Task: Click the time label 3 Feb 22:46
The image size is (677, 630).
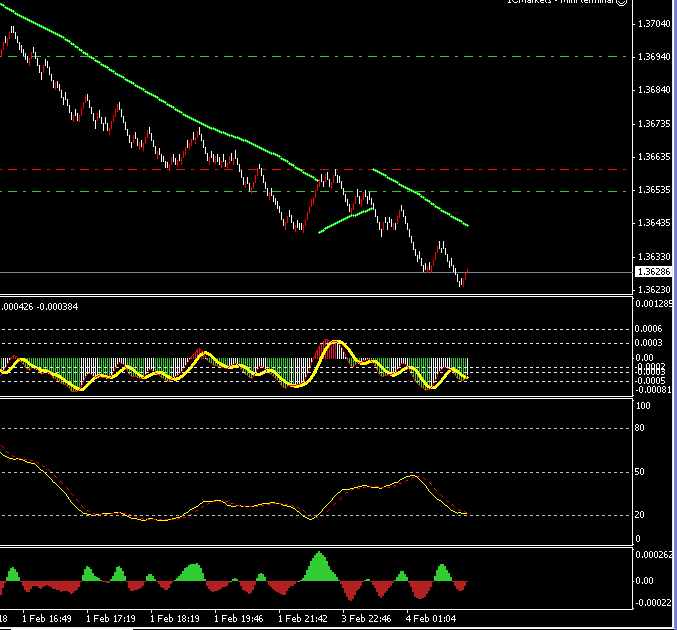Action: click(367, 619)
